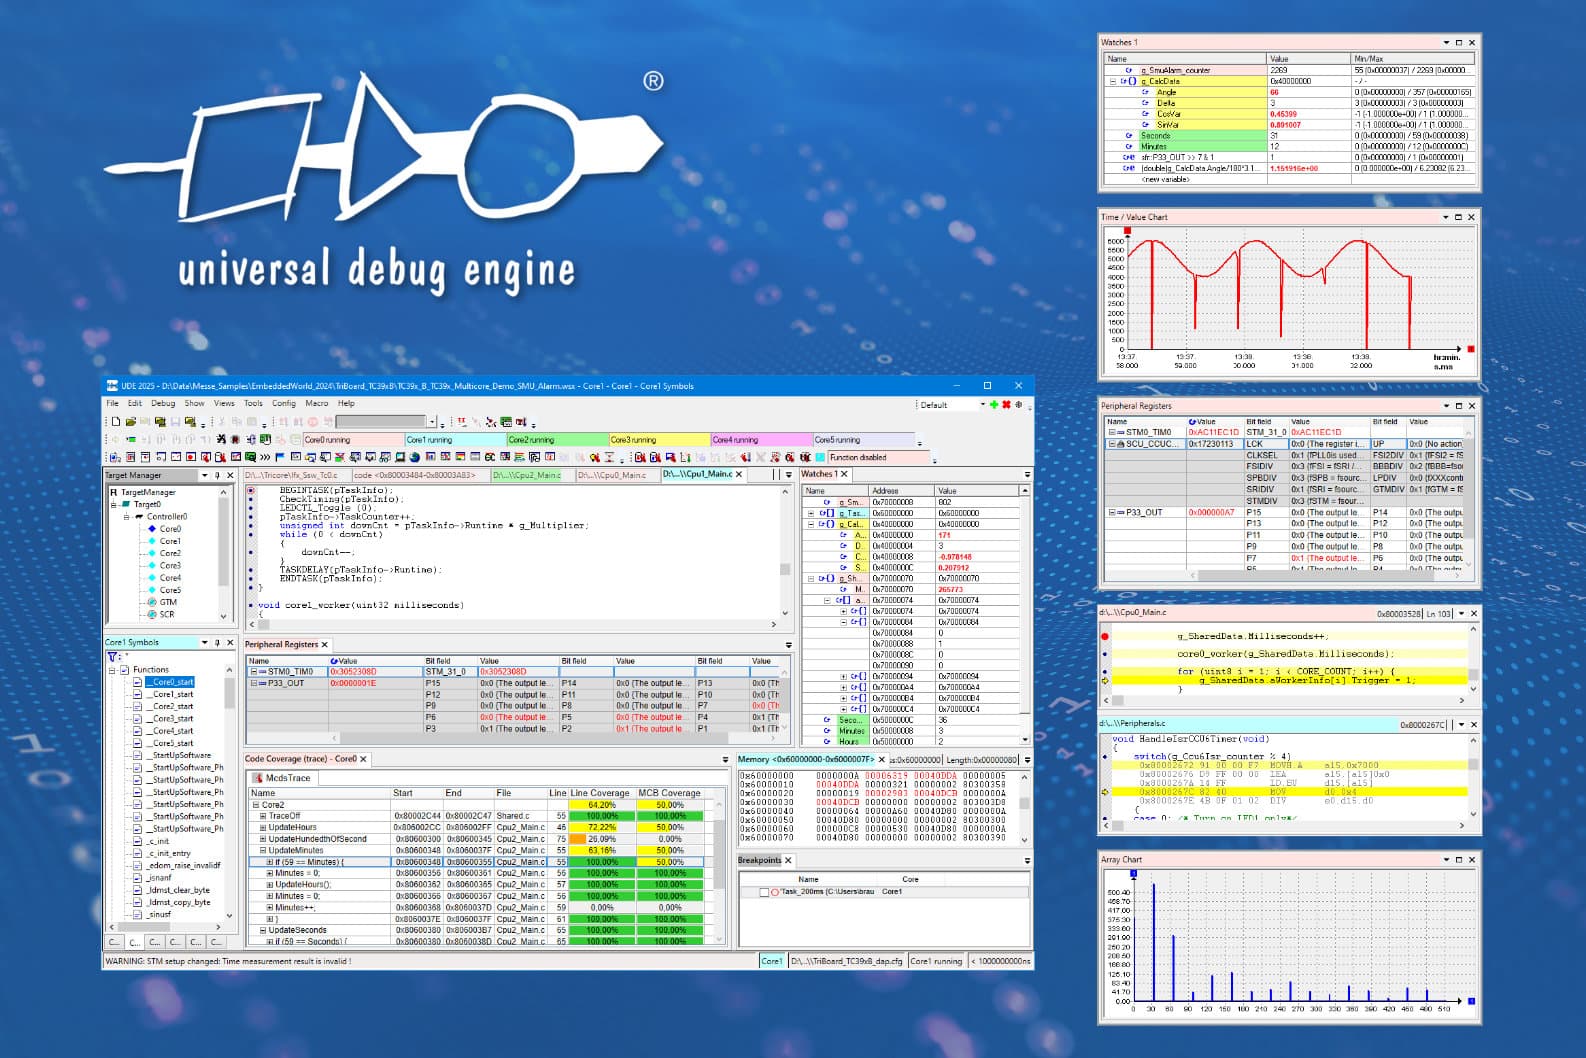This screenshot has width=1586, height=1058.
Task: Click the blue flag toolbar icon
Action: click(280, 457)
